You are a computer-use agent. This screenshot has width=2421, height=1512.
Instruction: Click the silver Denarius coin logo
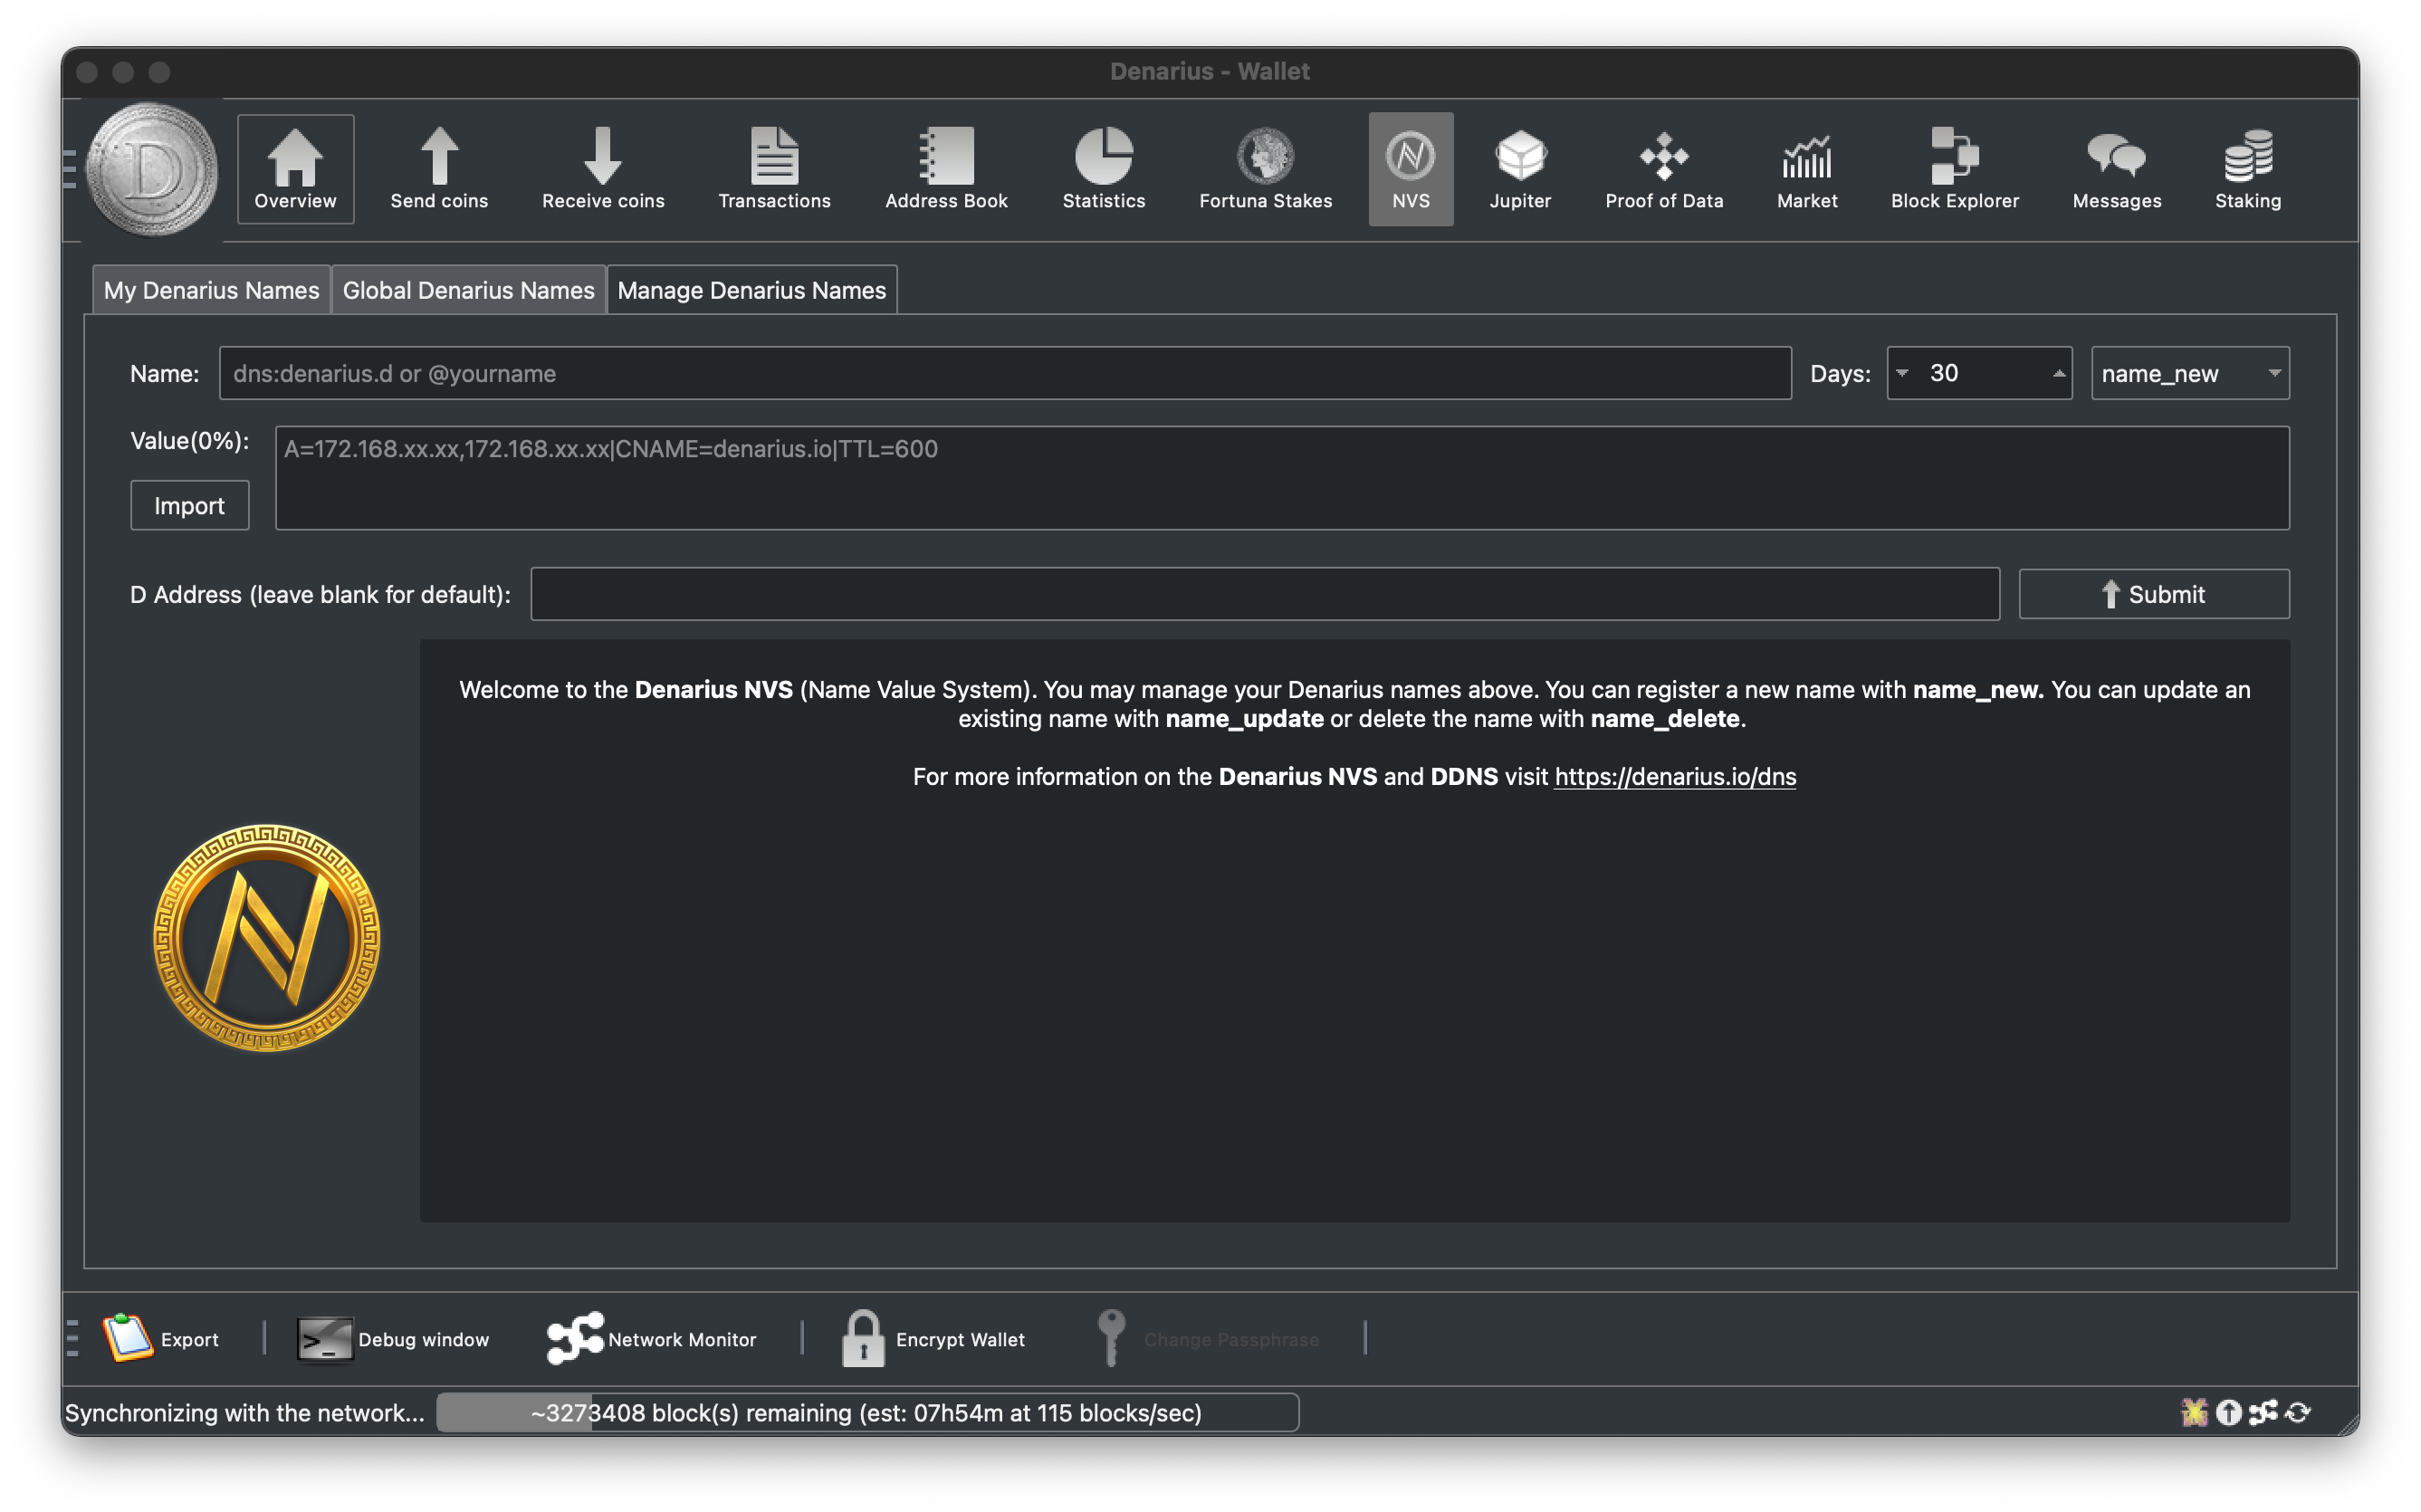(x=152, y=169)
